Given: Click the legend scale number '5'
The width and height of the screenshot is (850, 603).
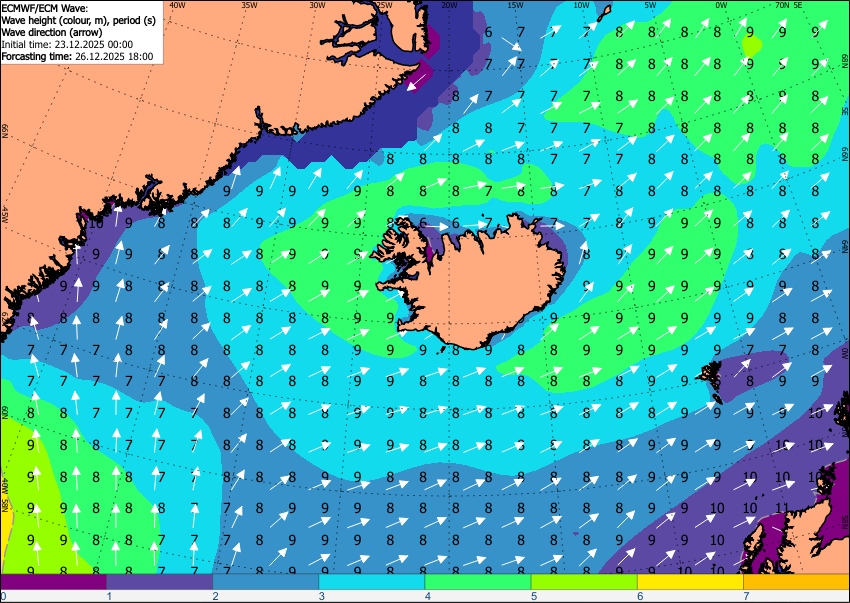Looking at the screenshot, I should tap(534, 596).
